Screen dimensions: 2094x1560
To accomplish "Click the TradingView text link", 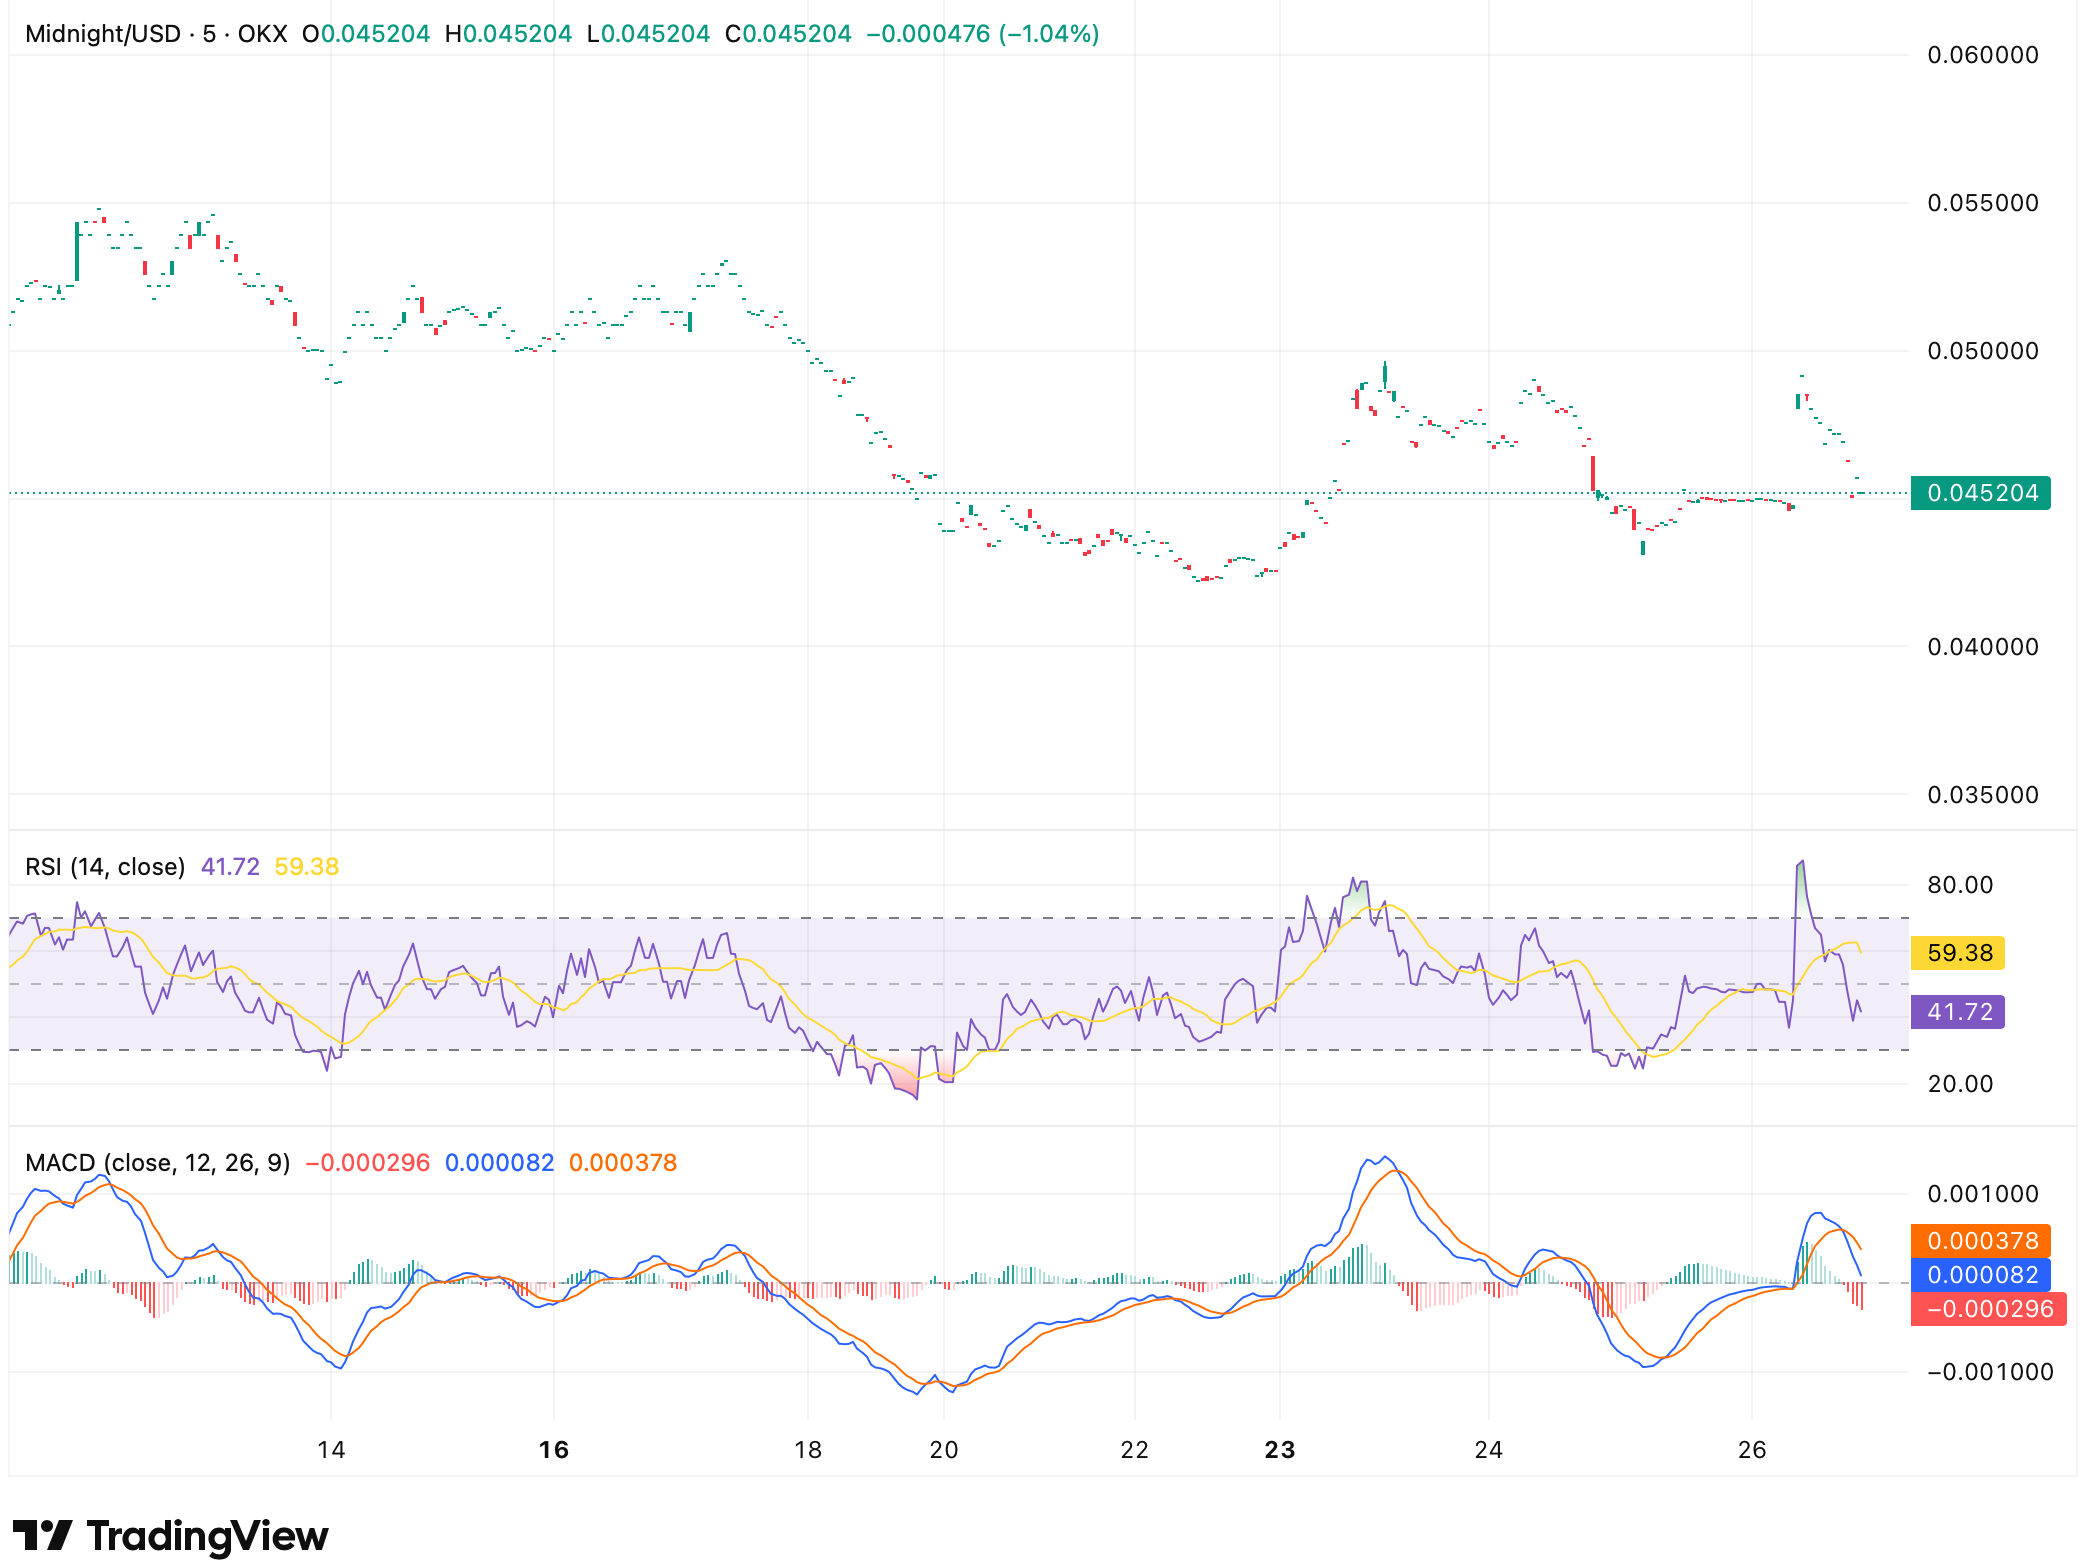I will [x=207, y=1536].
